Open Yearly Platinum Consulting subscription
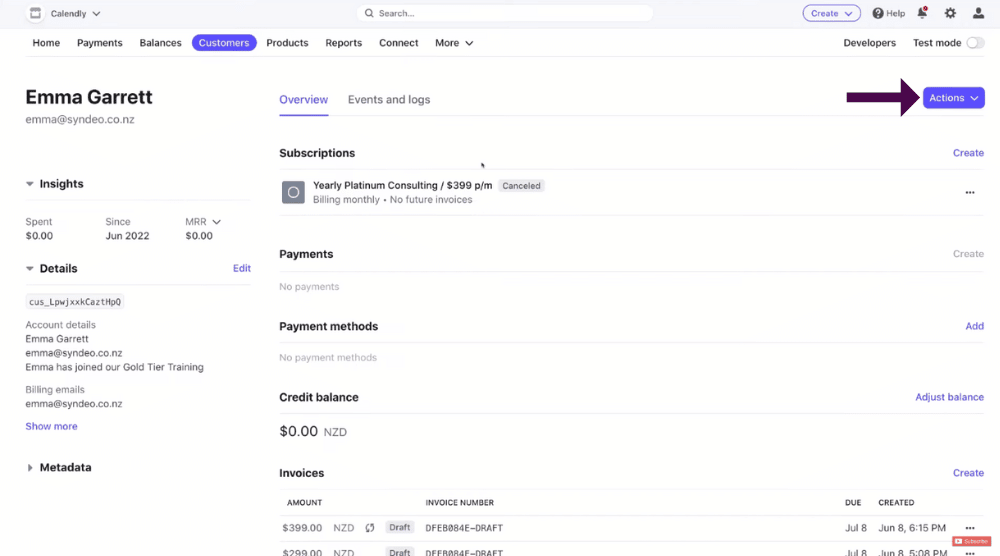Screen dimensions: 1000x556 (x=402, y=186)
